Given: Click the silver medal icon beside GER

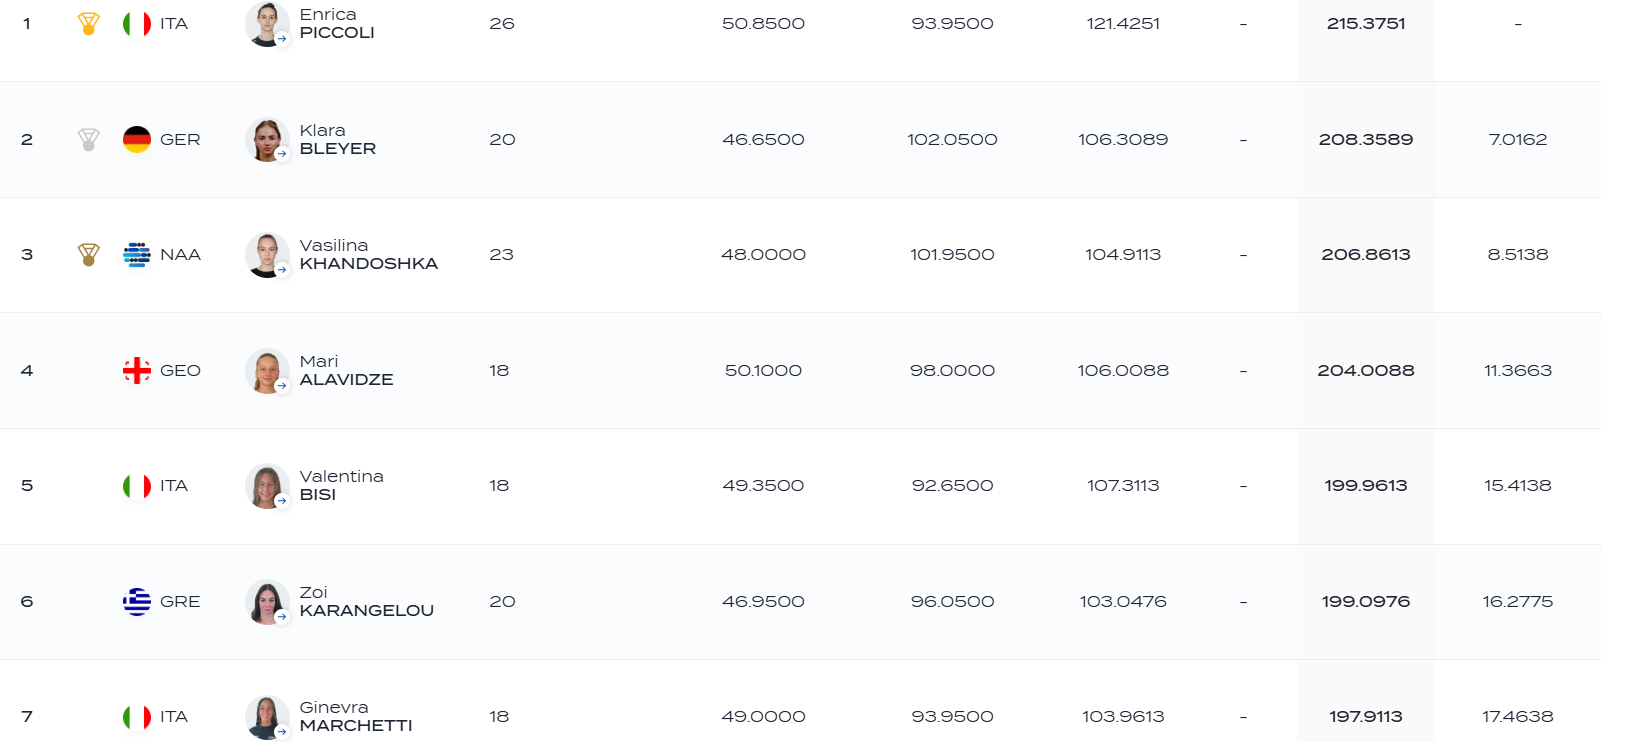Looking at the screenshot, I should coord(89,140).
